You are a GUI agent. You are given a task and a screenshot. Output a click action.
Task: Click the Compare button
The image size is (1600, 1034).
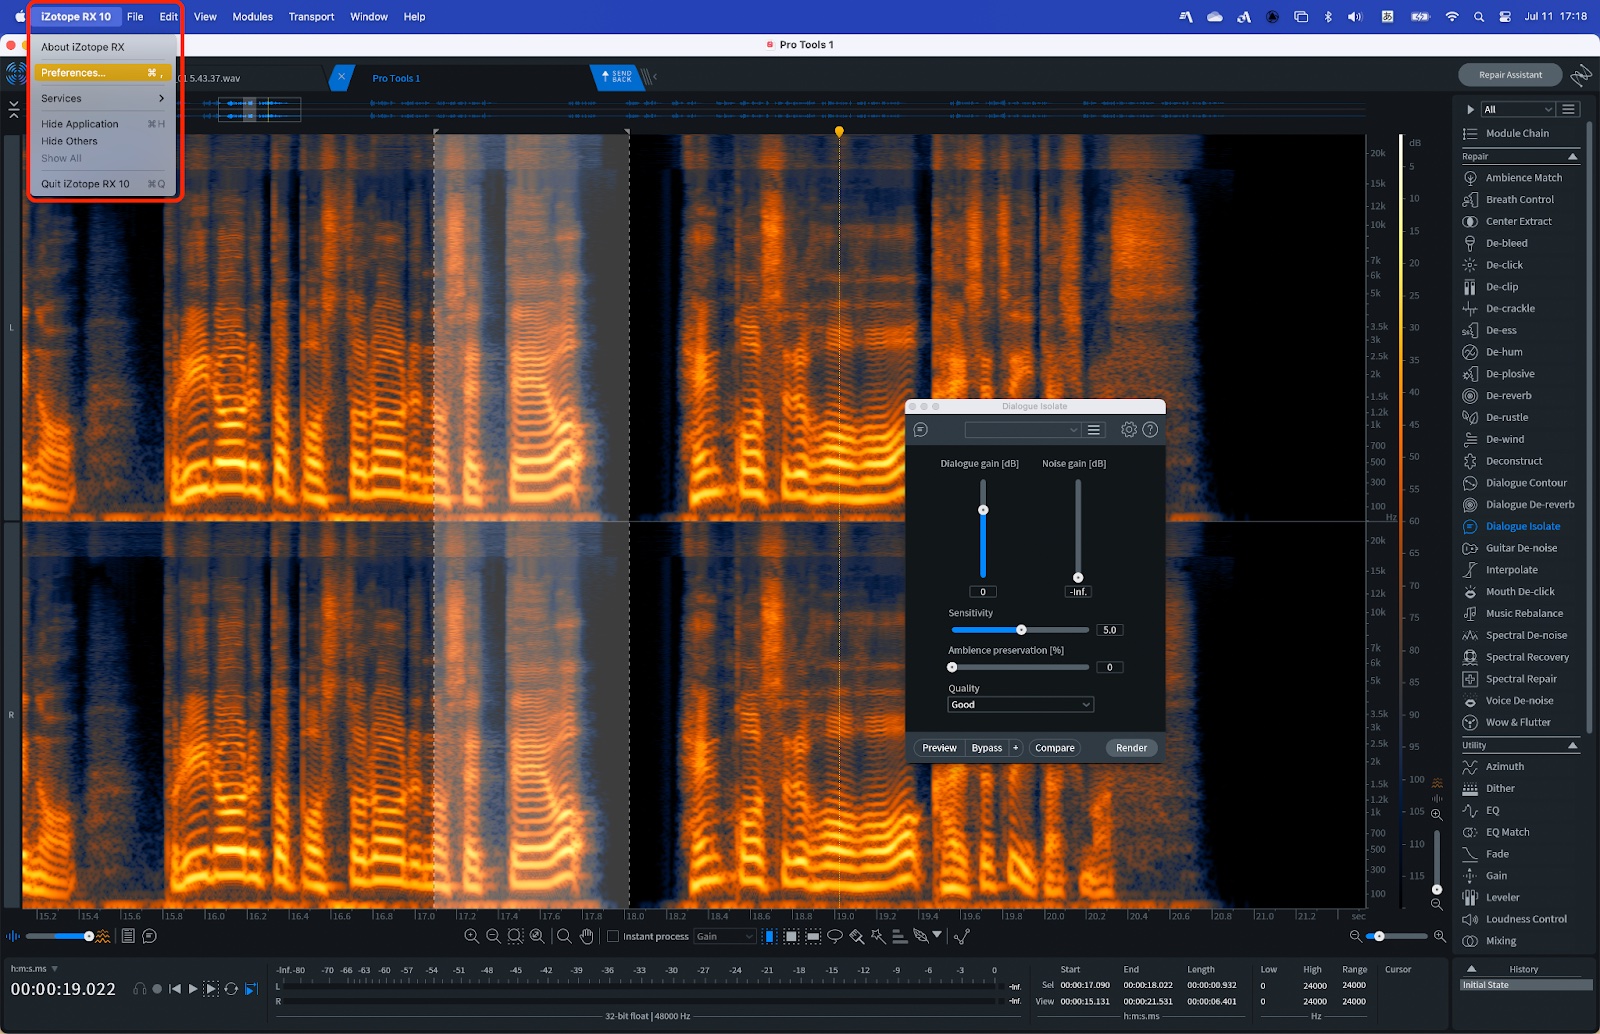click(x=1054, y=749)
